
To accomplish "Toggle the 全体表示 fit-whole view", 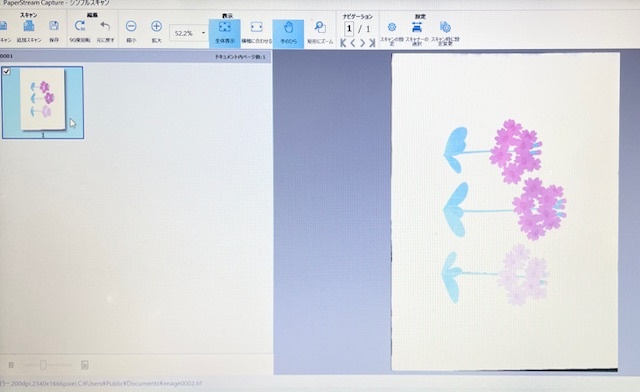I will (224, 33).
